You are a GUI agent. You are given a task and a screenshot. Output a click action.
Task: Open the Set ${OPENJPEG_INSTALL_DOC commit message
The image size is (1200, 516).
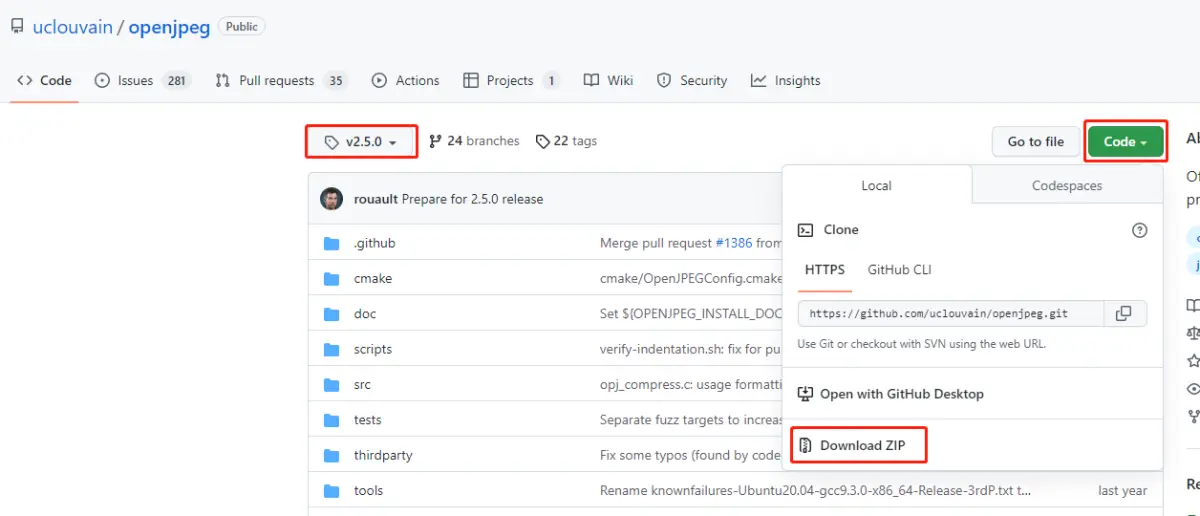(x=691, y=314)
